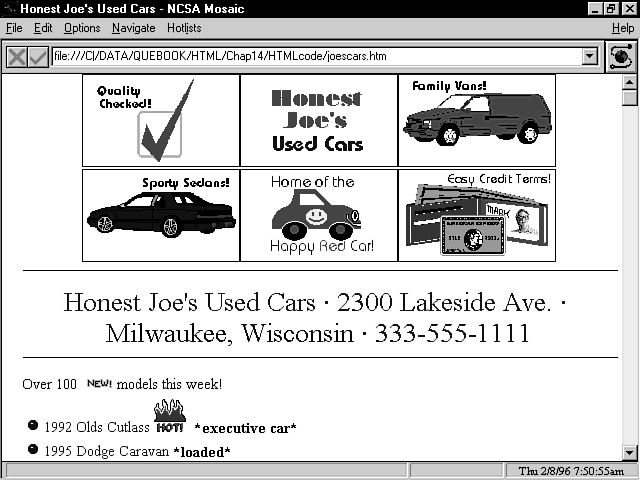Screen dimensions: 640x480
Task: Click the Happy Red Car image tile
Action: (319, 216)
